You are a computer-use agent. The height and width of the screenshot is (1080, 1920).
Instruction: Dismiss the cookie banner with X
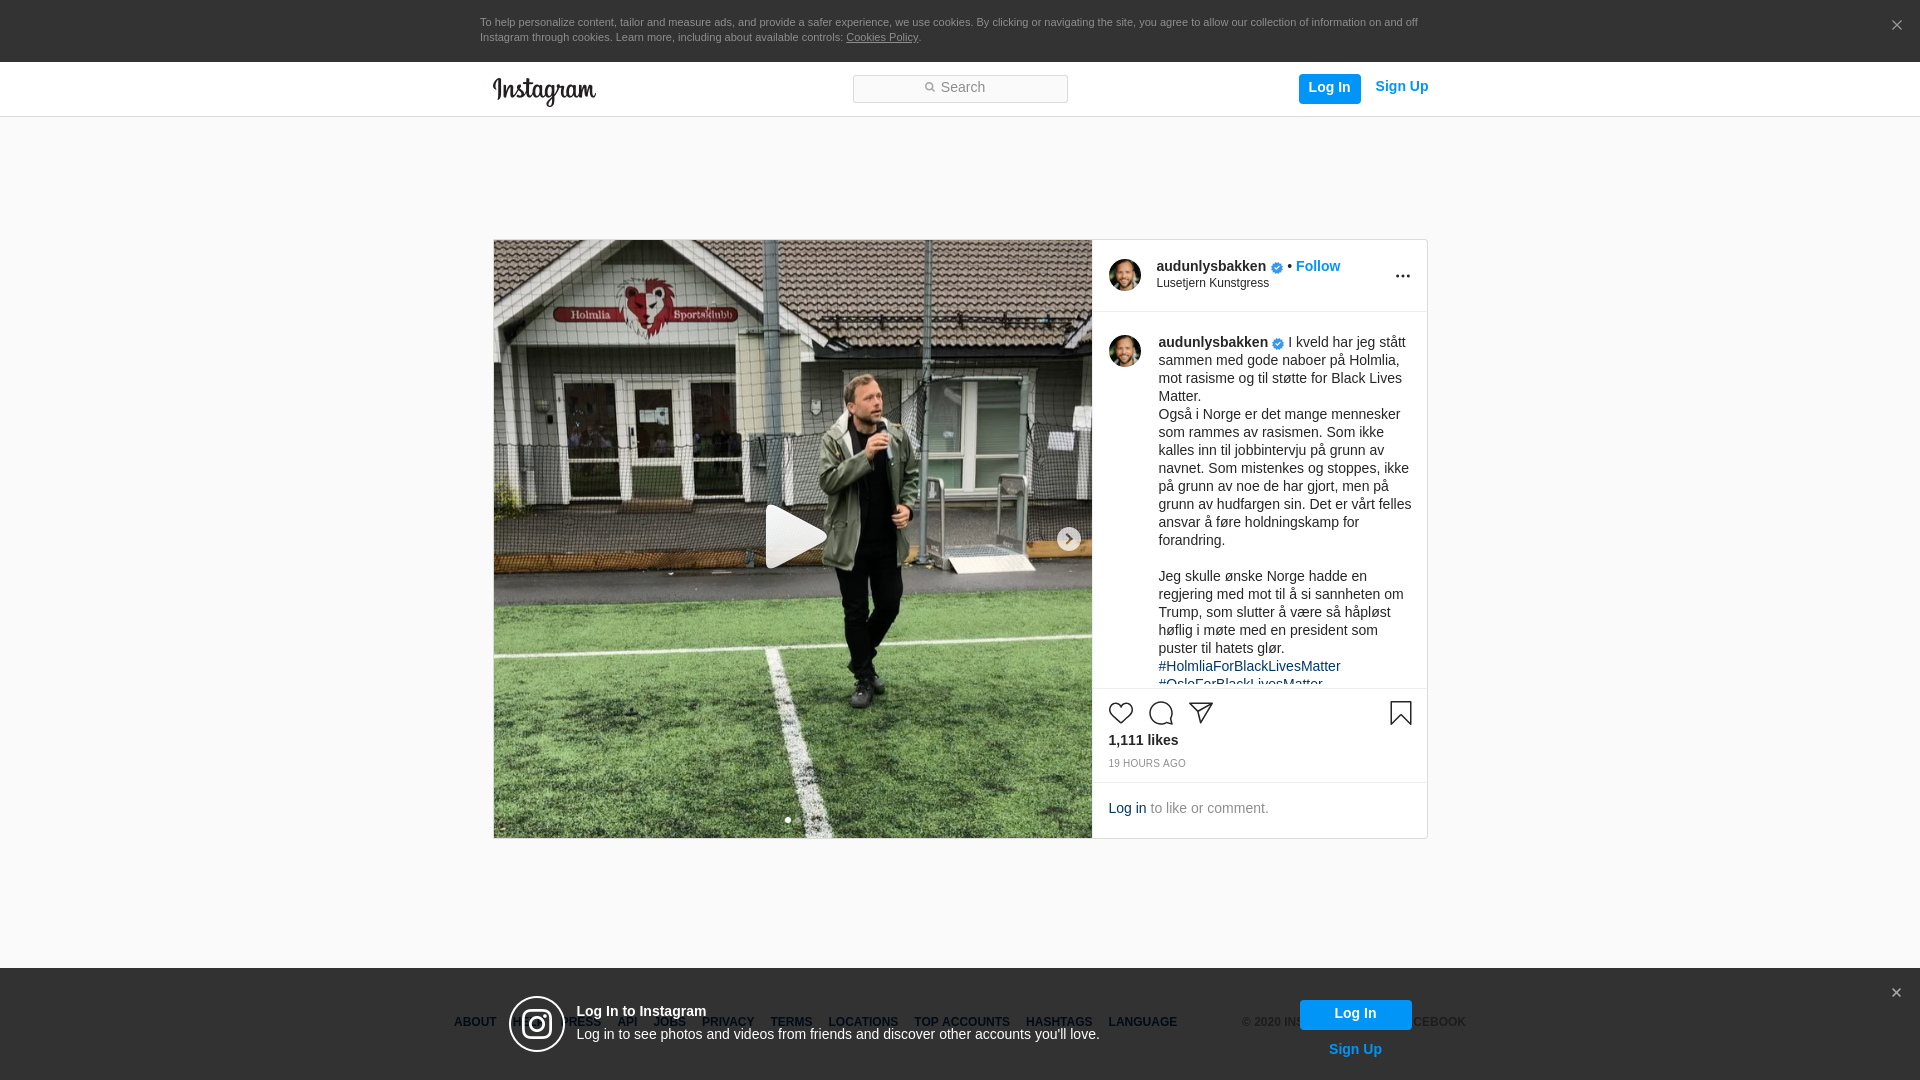click(x=1896, y=26)
